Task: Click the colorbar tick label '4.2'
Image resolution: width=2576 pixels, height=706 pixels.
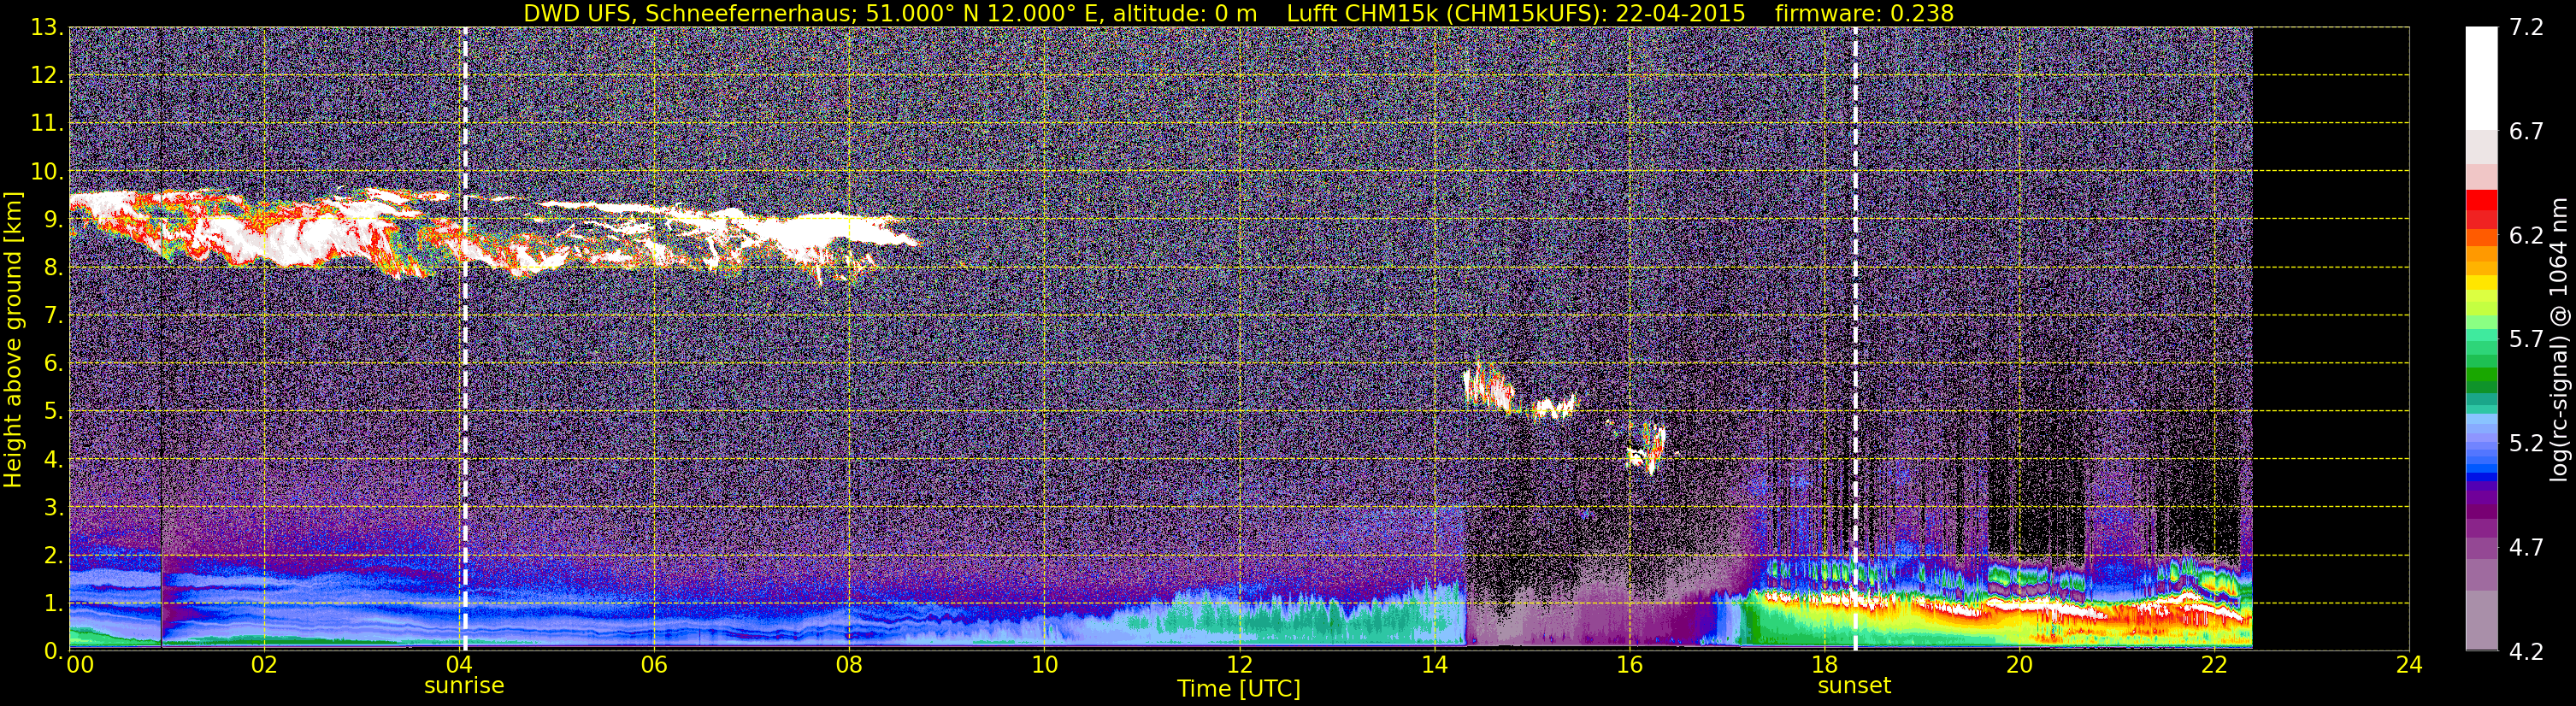Action: click(2526, 652)
